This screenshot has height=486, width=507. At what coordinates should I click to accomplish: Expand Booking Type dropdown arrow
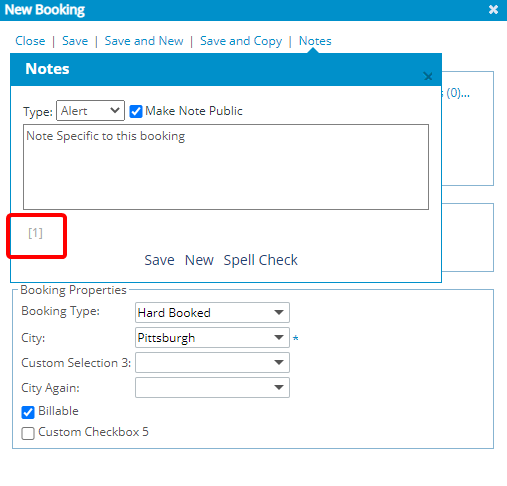(279, 313)
